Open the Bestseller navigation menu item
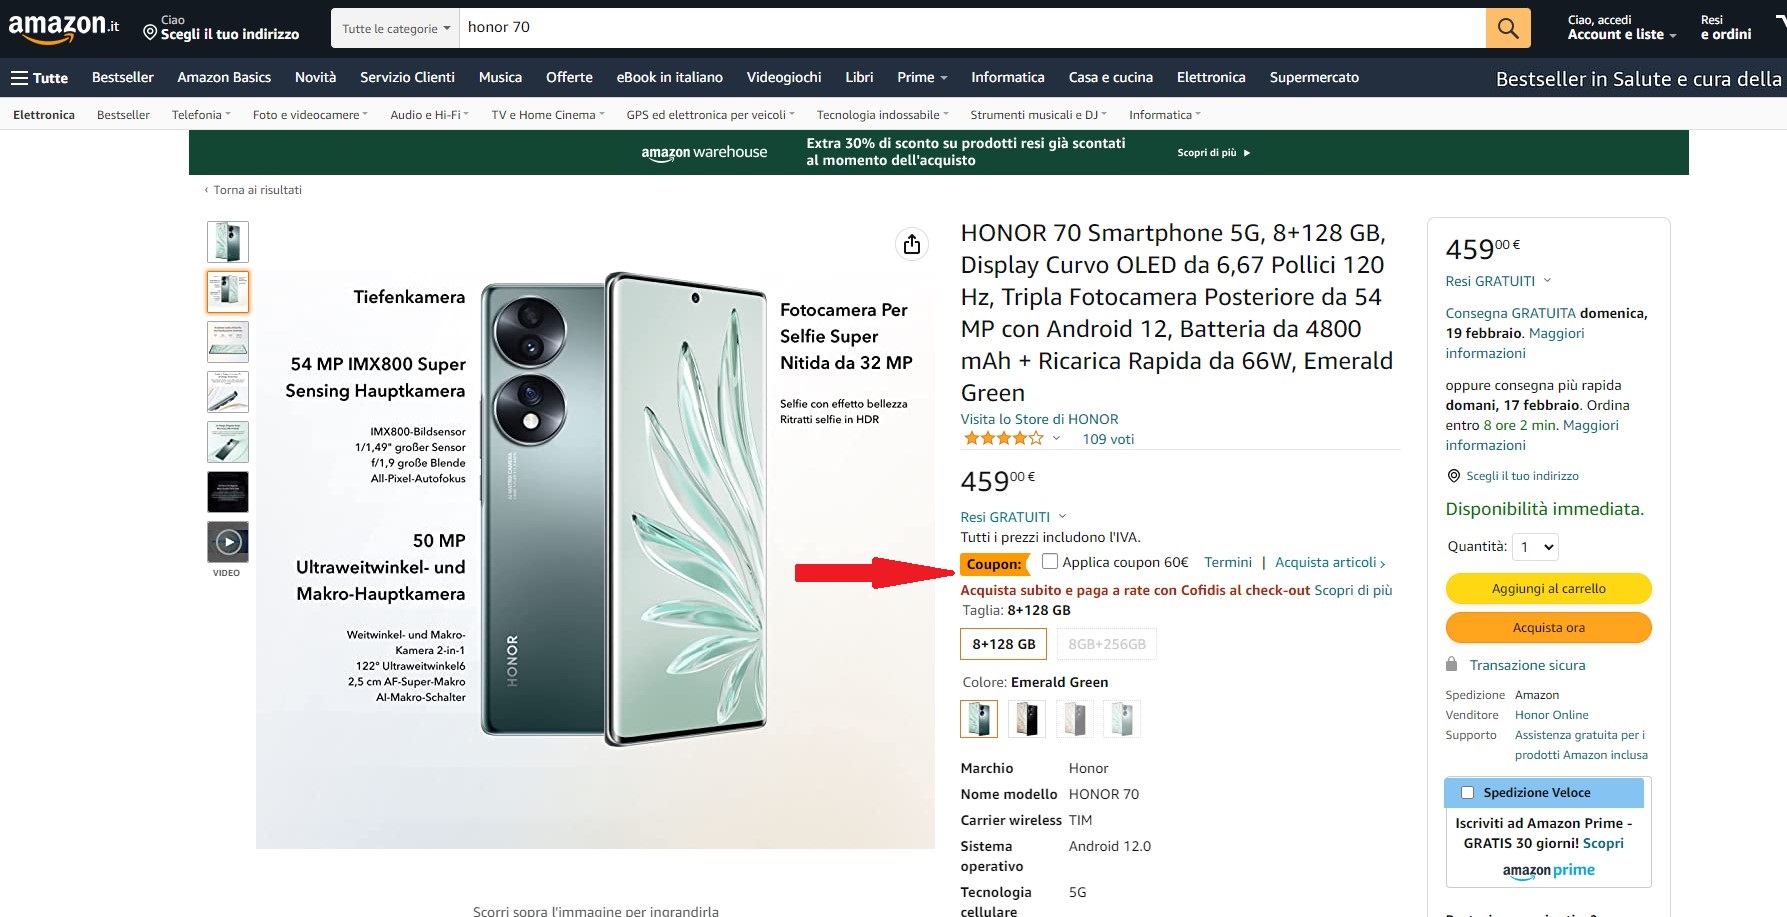The height and width of the screenshot is (917, 1787). [123, 78]
